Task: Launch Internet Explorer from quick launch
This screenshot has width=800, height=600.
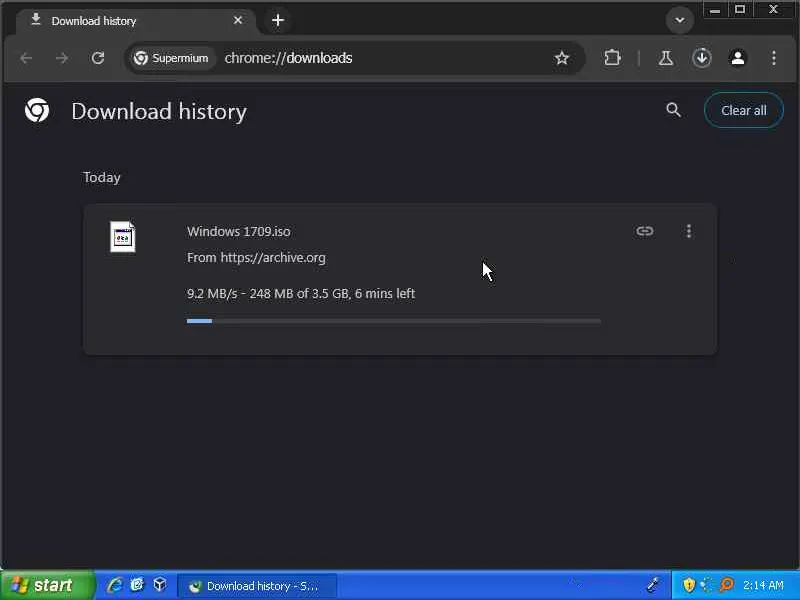Action: coord(115,585)
